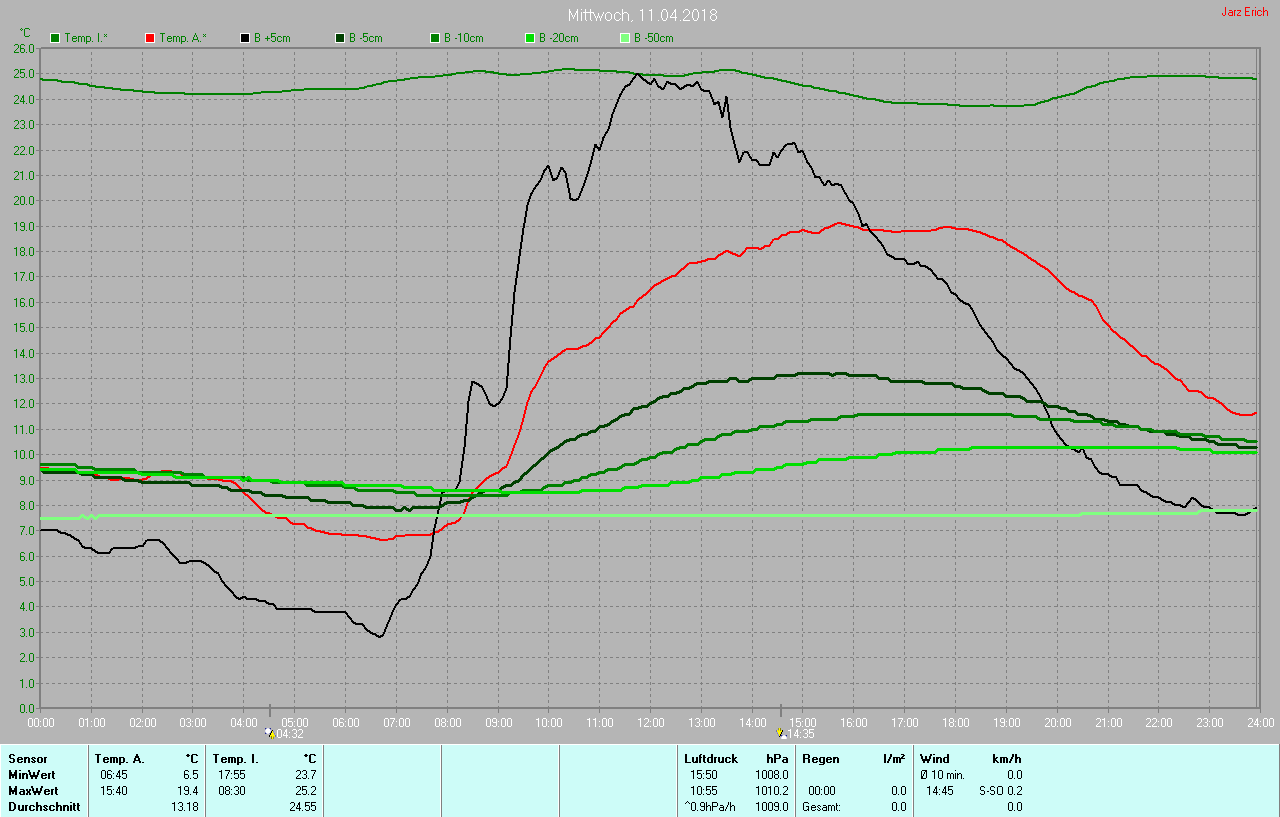The width and height of the screenshot is (1280, 817).
Task: Click the "04:32" sunrise time label
Action: click(x=289, y=734)
